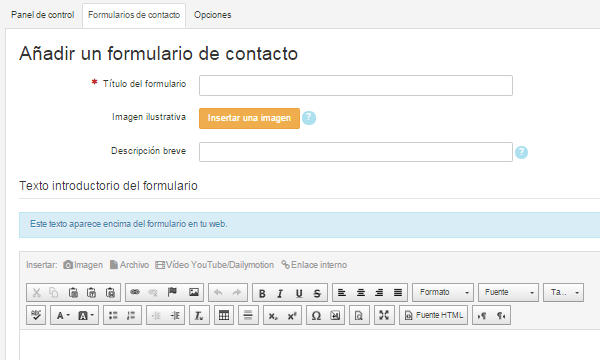Image resolution: width=600 pixels, height=360 pixels.
Task: Open the Ta... font size dropdown
Action: click(564, 293)
